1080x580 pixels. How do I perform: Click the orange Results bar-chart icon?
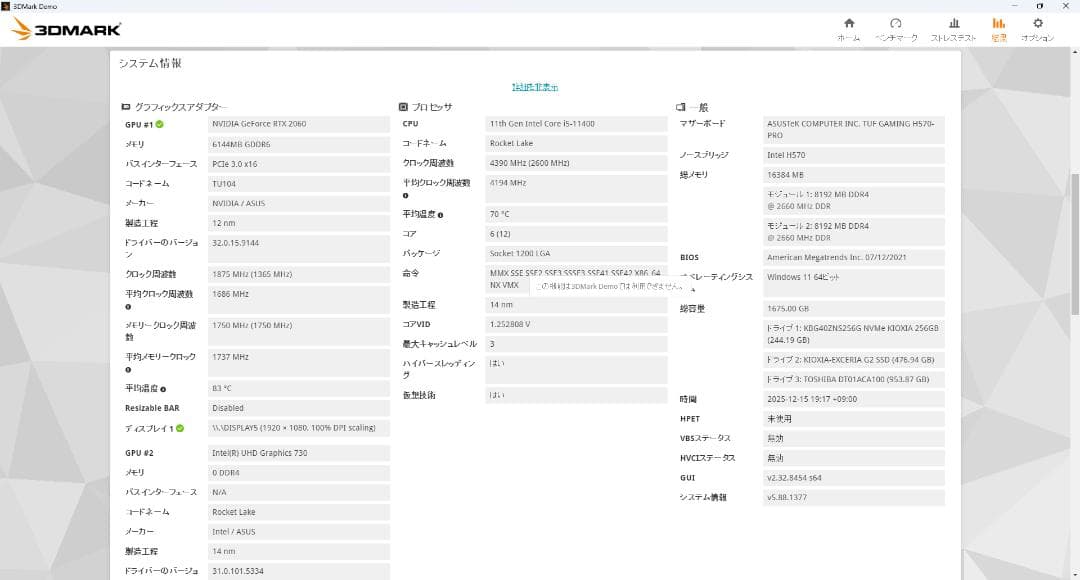pos(999,24)
